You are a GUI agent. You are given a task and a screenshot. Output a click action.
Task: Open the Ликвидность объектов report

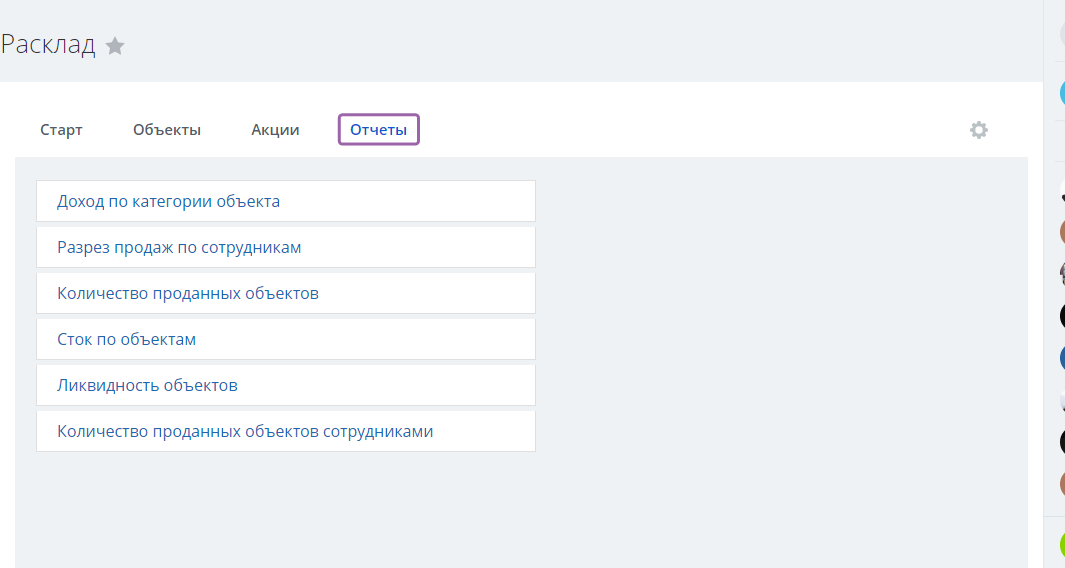click(286, 385)
